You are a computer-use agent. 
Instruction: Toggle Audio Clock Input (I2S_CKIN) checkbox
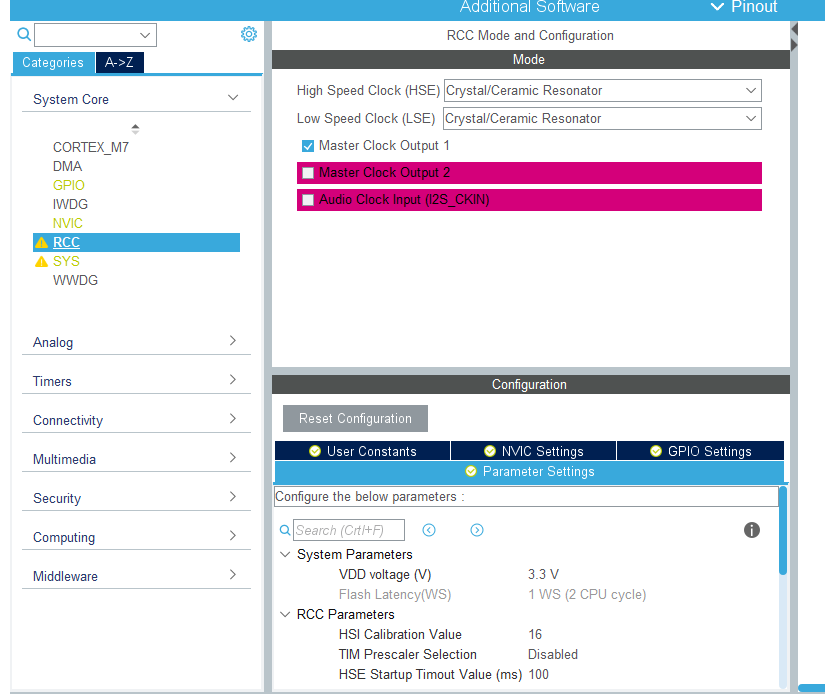point(308,200)
